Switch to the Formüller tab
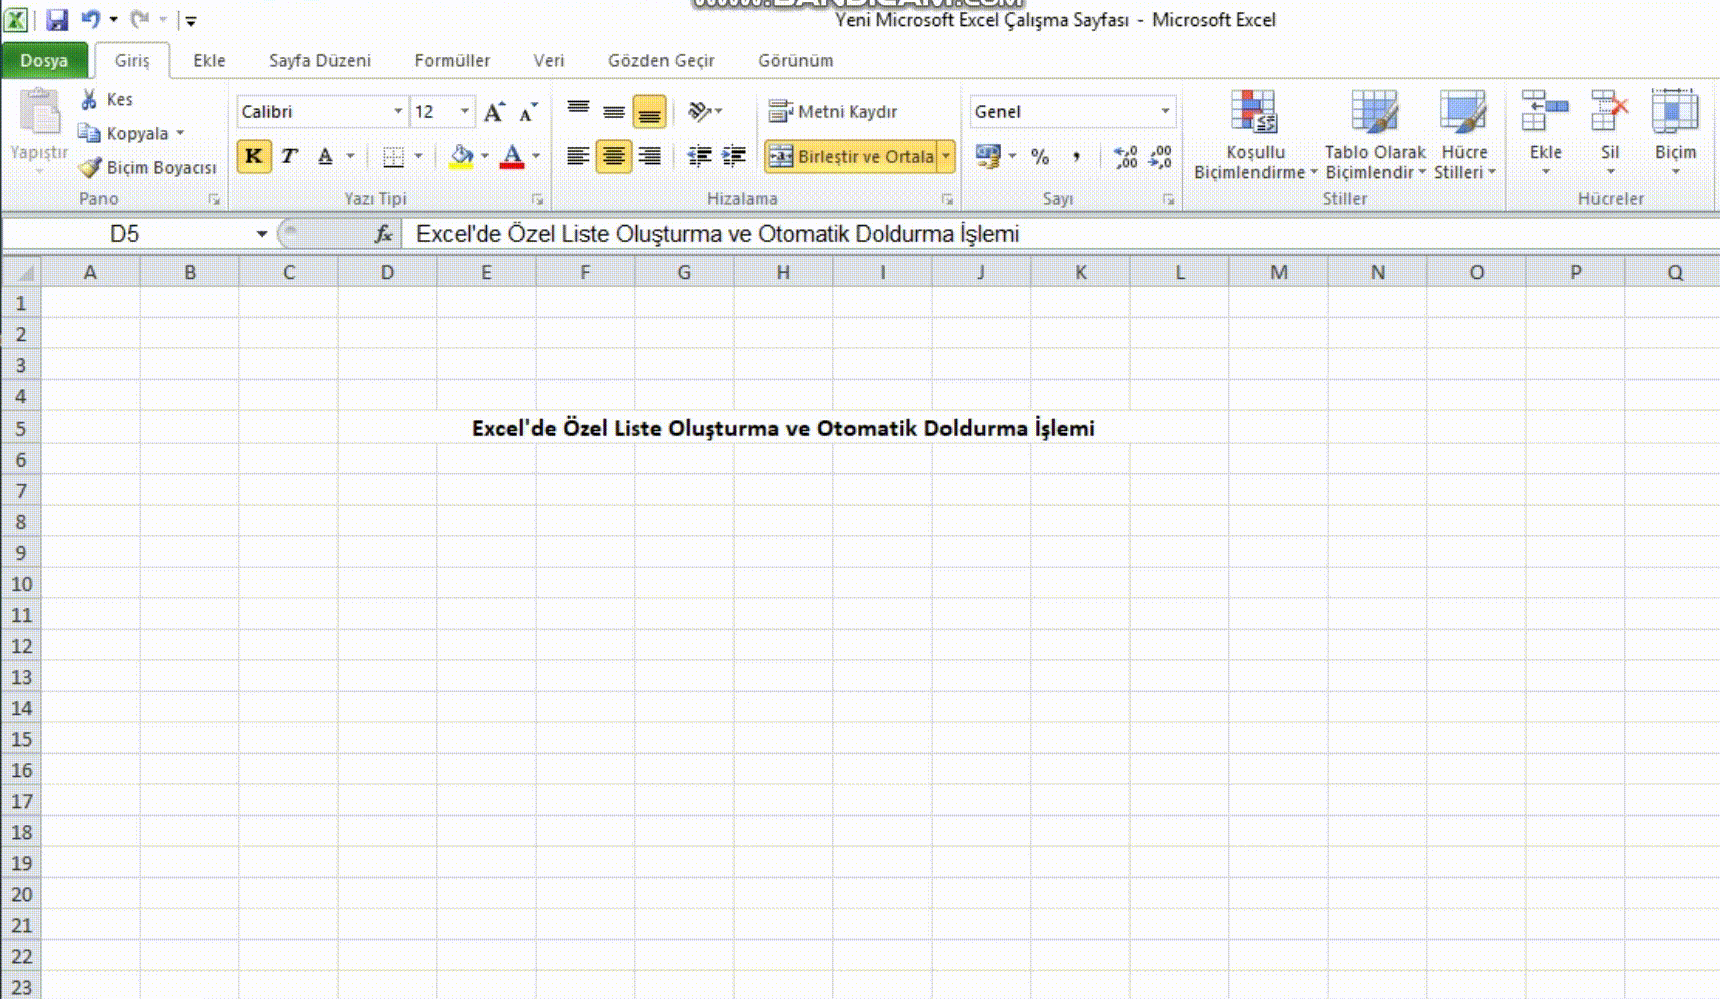 click(x=452, y=60)
